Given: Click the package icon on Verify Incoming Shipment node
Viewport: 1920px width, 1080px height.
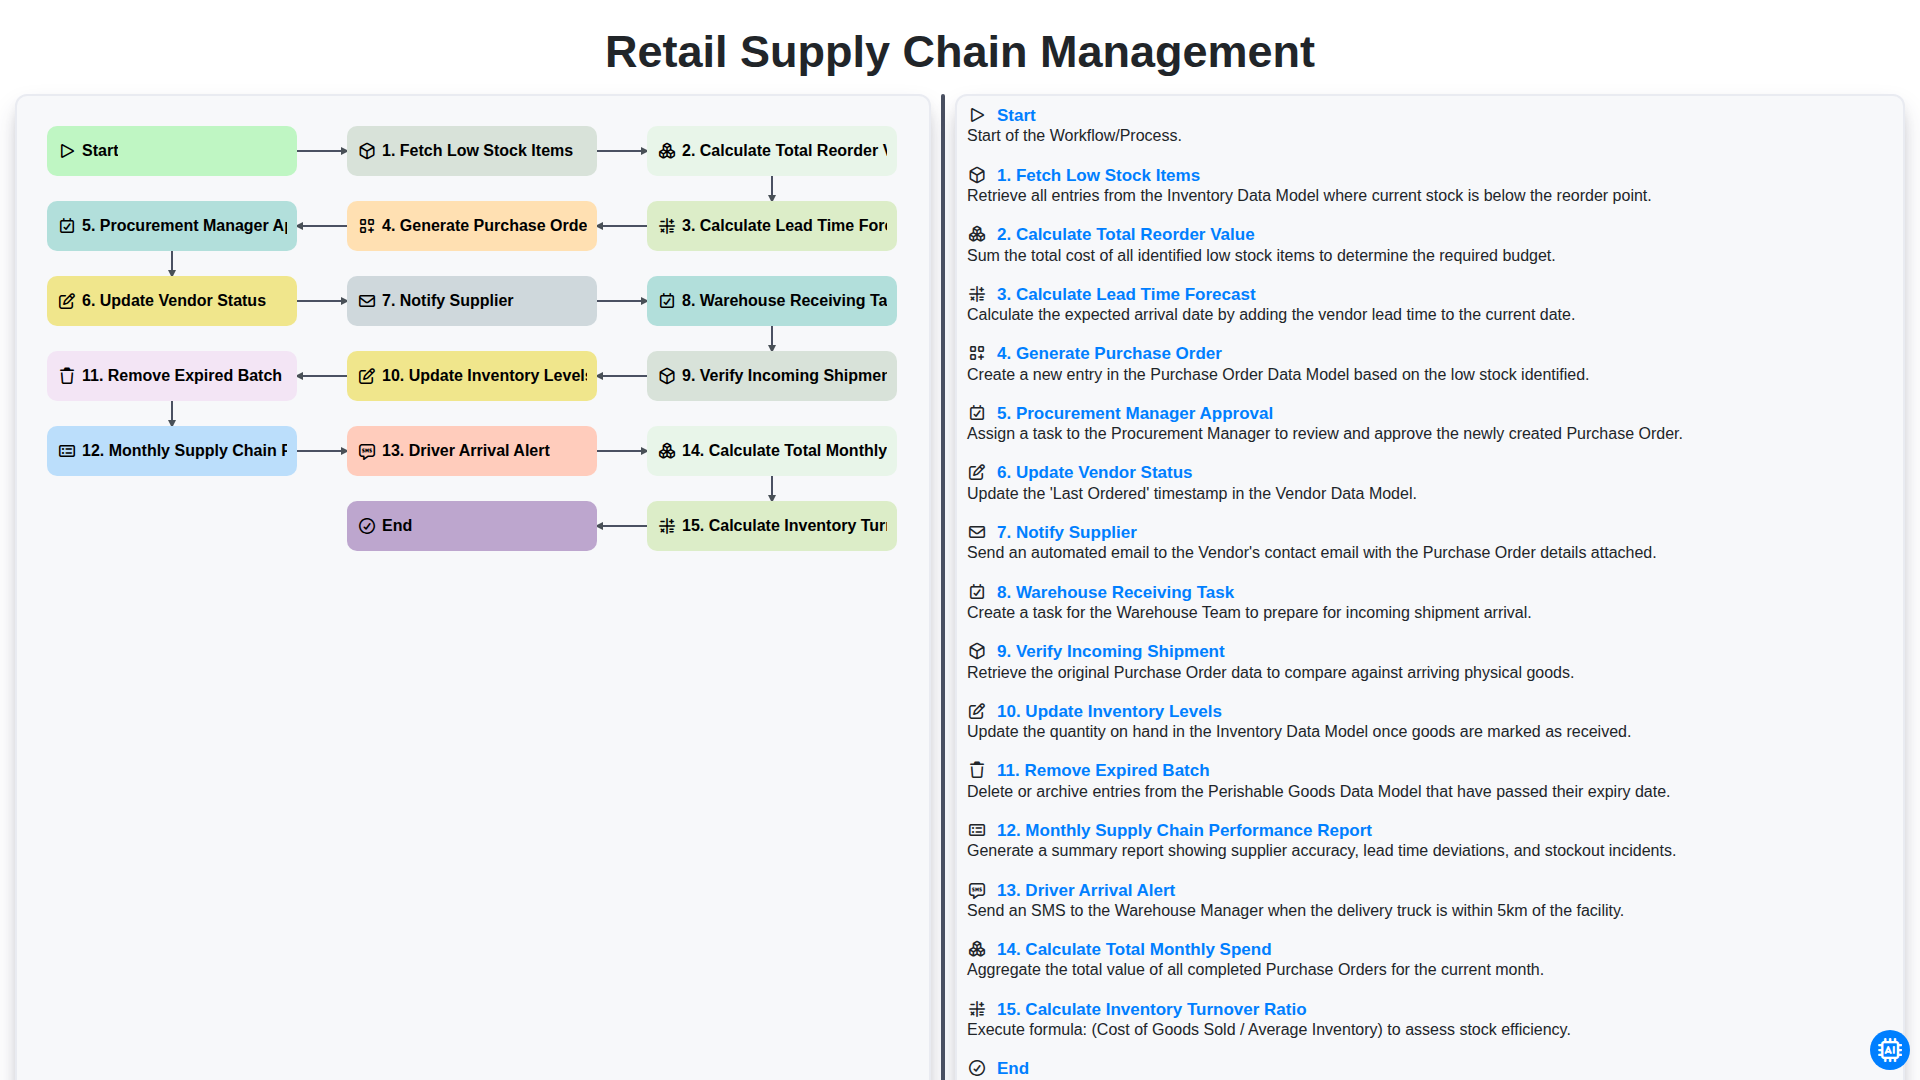Looking at the screenshot, I should click(667, 376).
